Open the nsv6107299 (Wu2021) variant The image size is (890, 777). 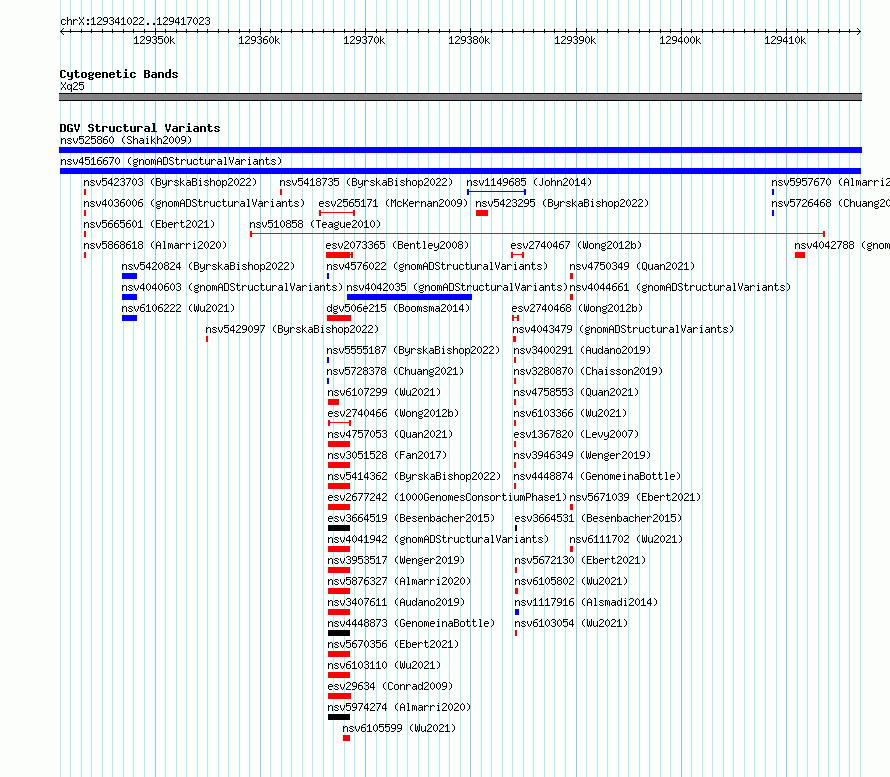[384, 392]
